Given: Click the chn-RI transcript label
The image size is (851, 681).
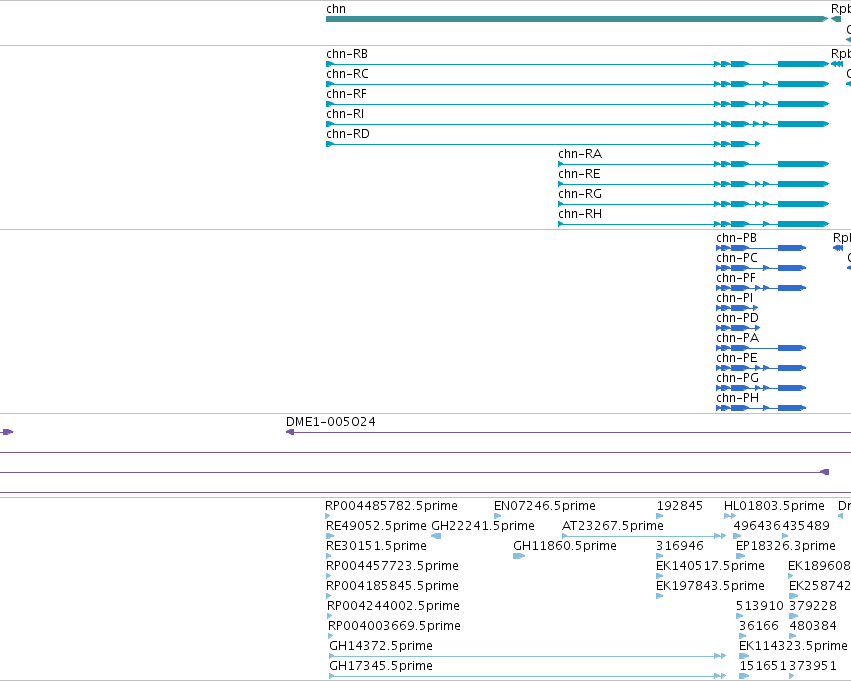Looking at the screenshot, I should 345,114.
